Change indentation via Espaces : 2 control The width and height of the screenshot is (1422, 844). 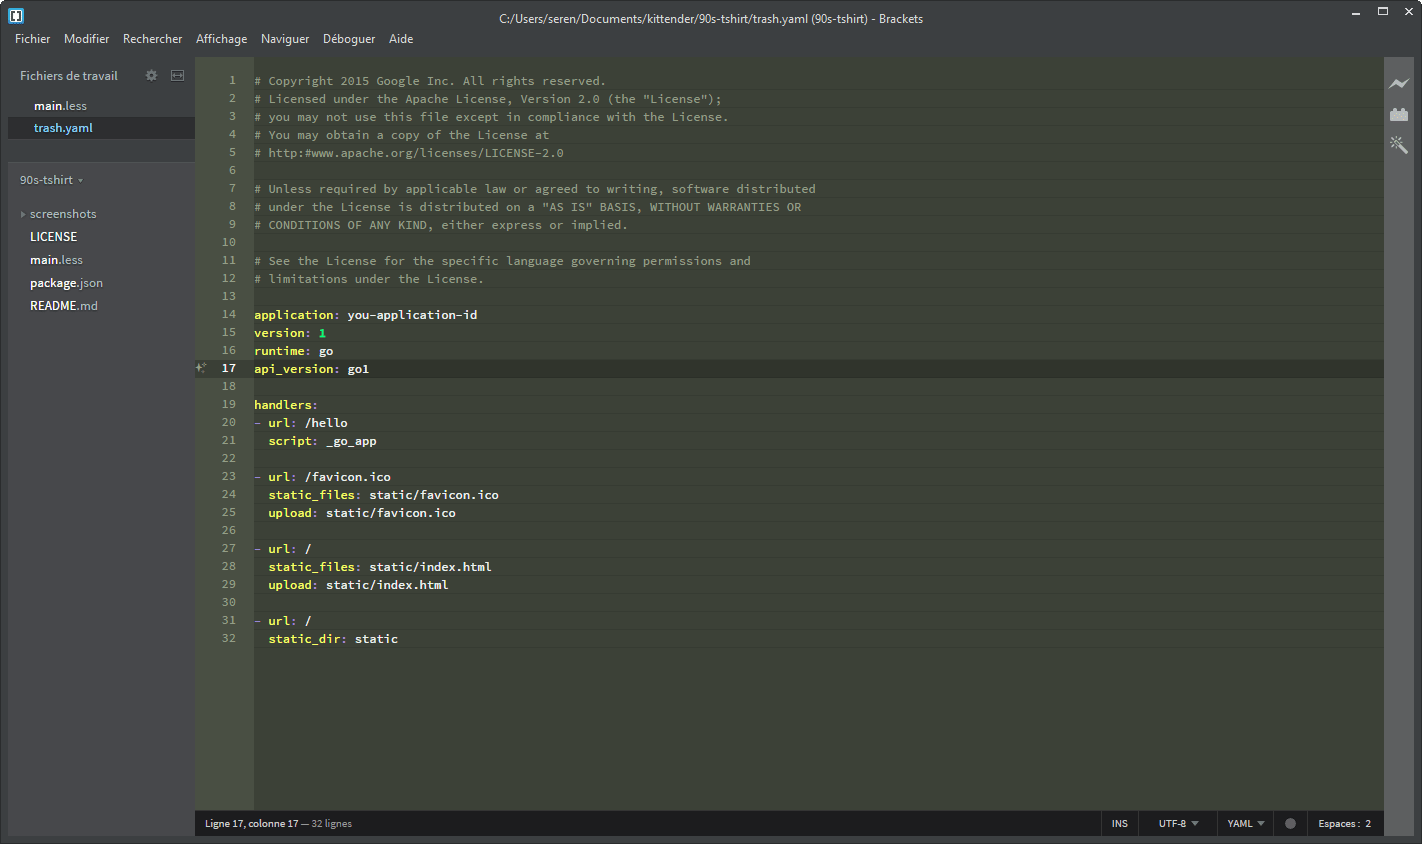[x=1345, y=823]
